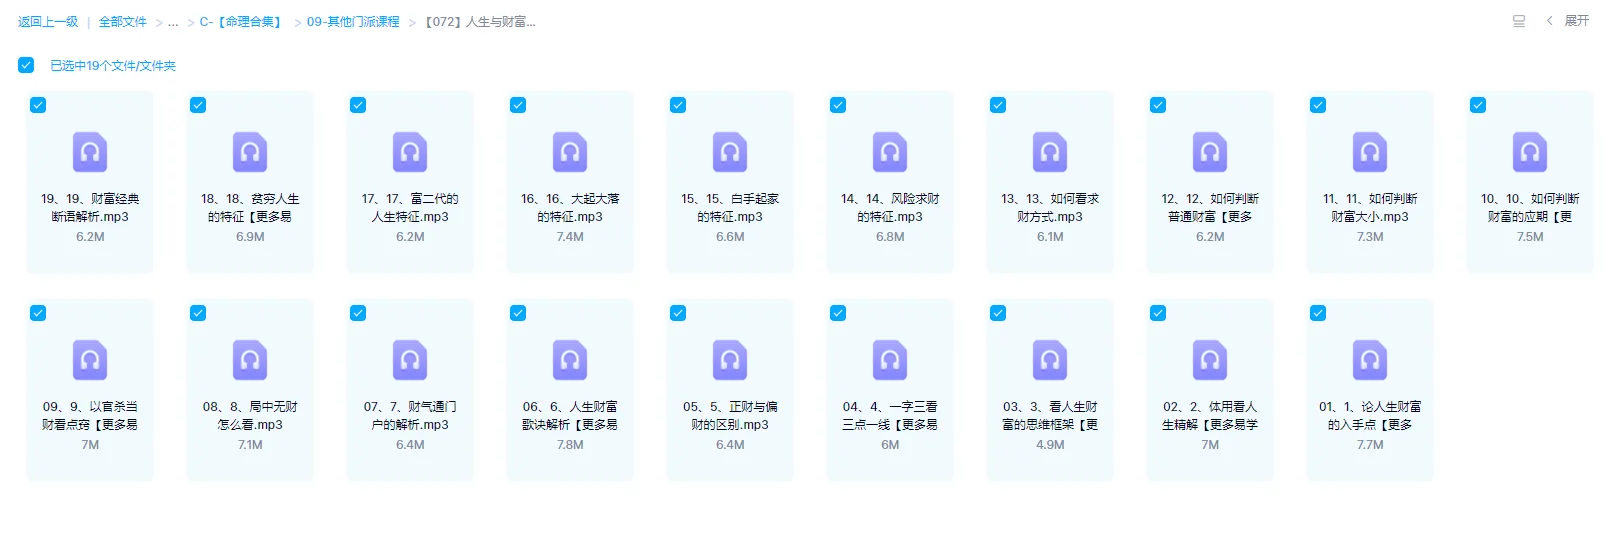Uncheck the checkbox on file 01 论人生财富的入手点
This screenshot has width=1614, height=559.
(x=1318, y=313)
